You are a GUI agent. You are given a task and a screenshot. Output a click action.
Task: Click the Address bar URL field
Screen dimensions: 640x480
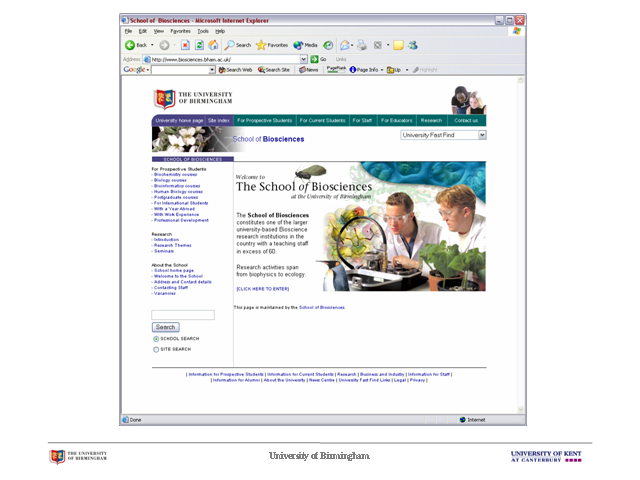tap(225, 59)
